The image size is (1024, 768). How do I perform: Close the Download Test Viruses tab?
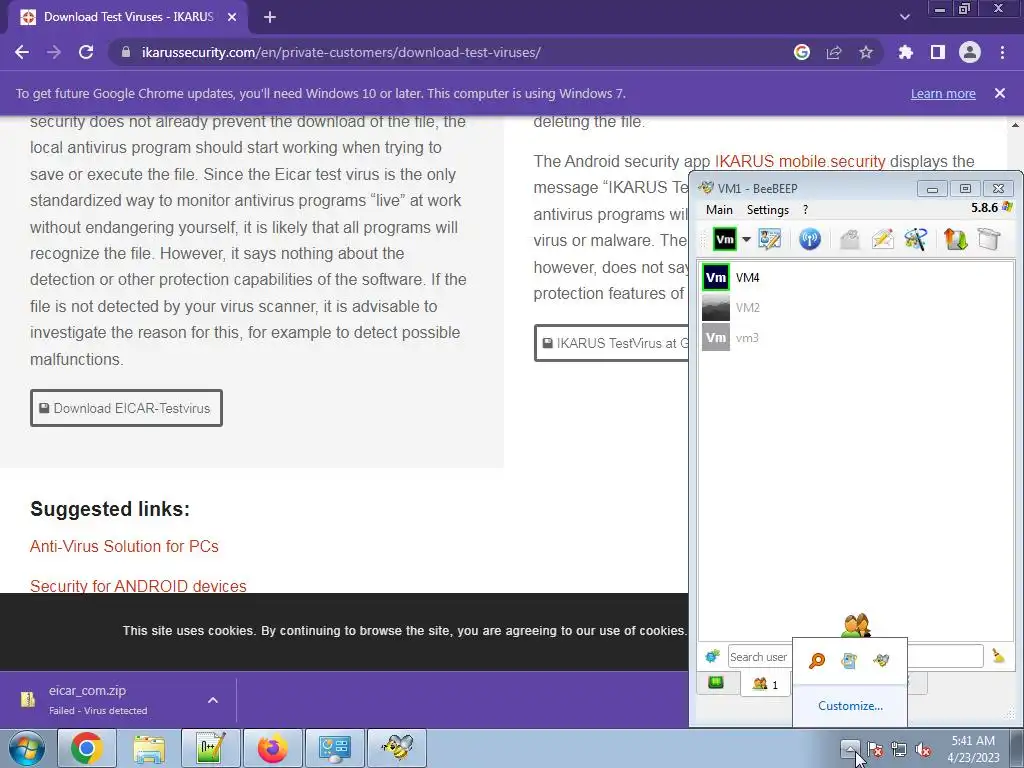(x=232, y=18)
